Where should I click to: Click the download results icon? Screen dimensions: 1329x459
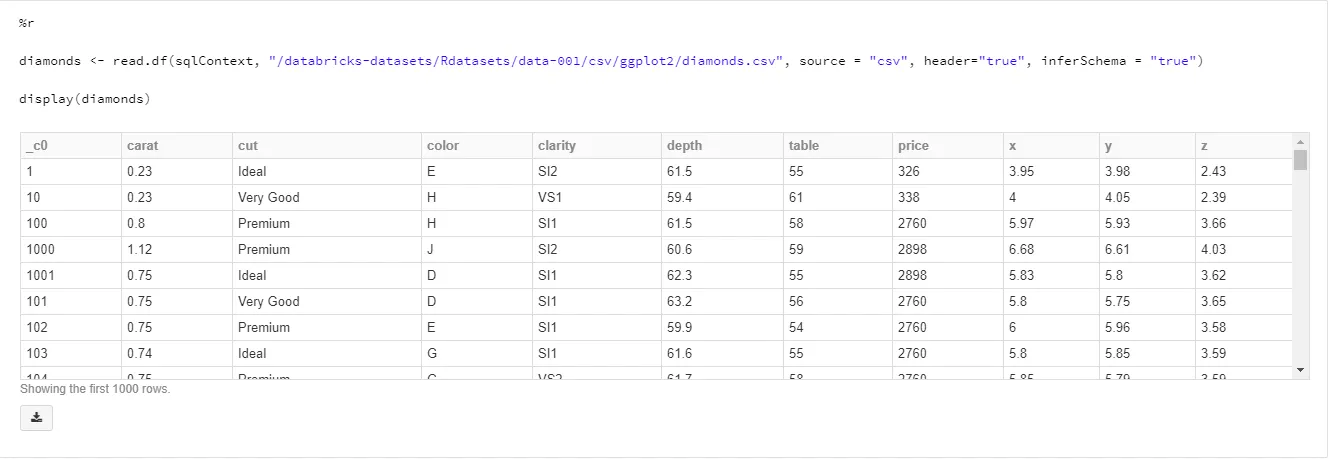(36, 418)
